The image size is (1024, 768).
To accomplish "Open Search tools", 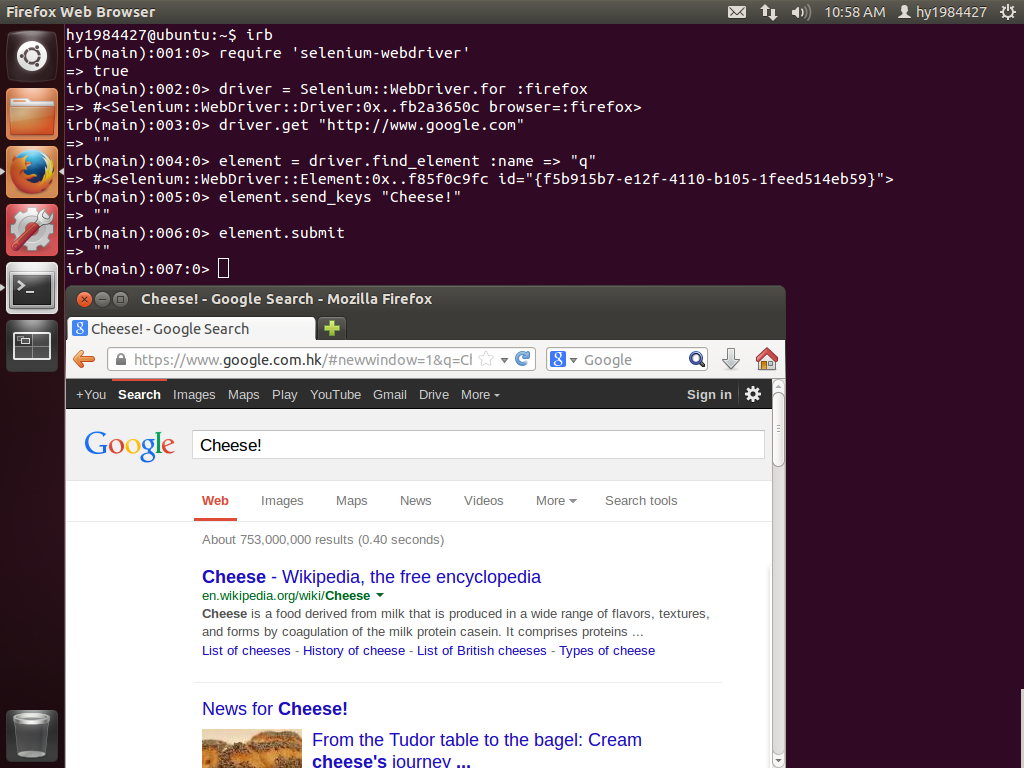I will click(641, 500).
